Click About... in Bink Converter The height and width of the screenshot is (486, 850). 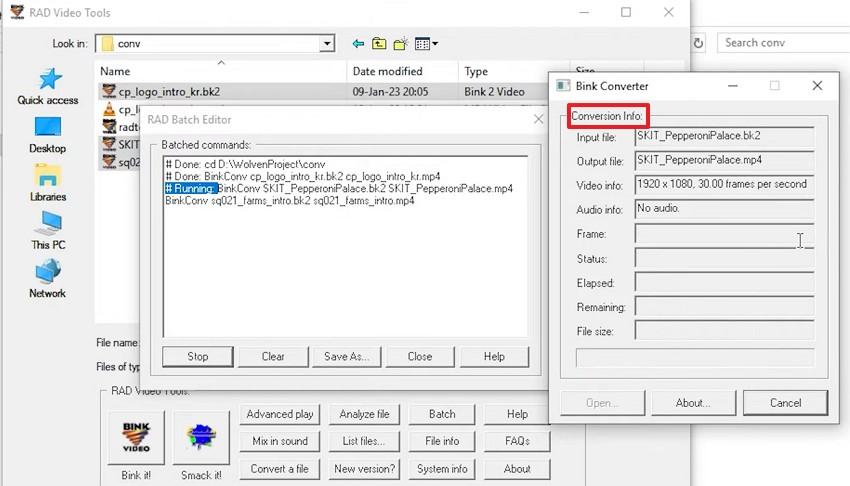tap(693, 403)
